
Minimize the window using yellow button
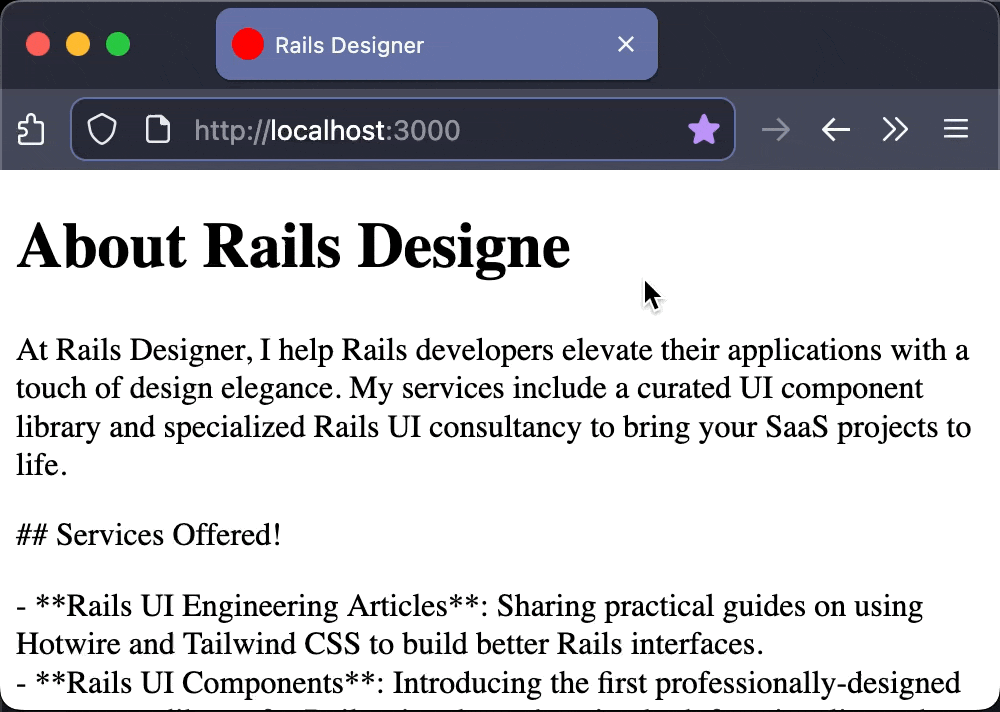point(78,45)
